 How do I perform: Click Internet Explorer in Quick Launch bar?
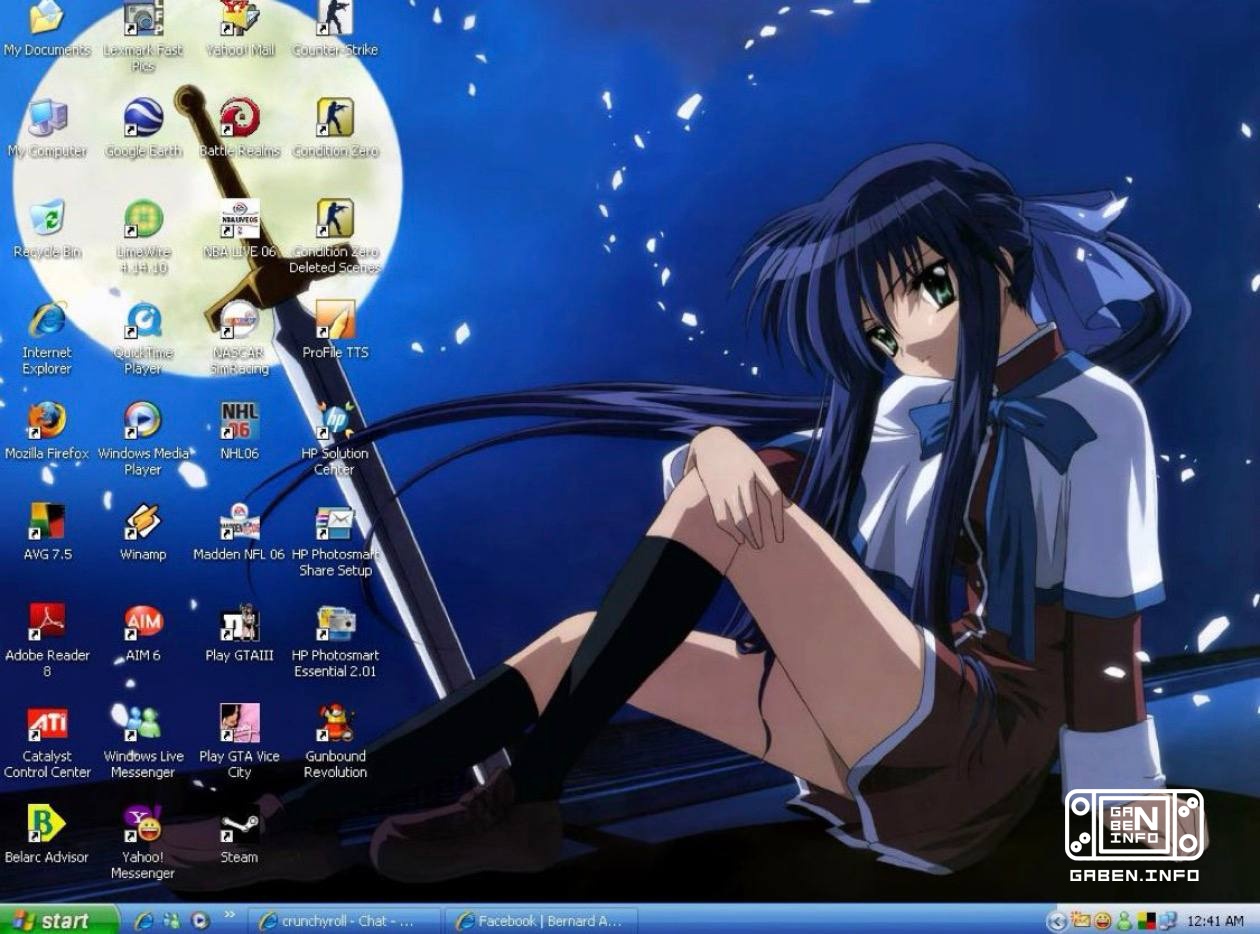(x=144, y=921)
